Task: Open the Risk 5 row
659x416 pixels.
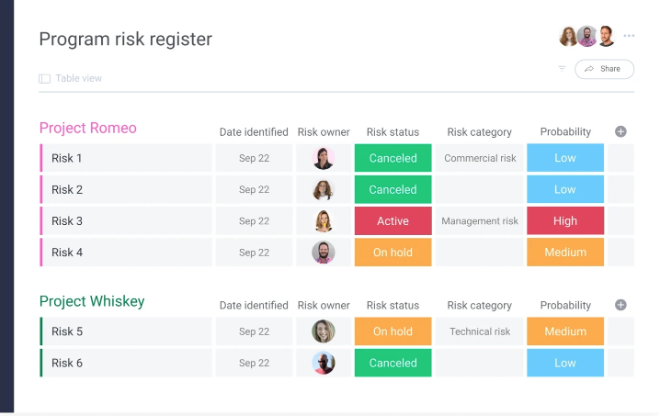Action: click(x=126, y=331)
